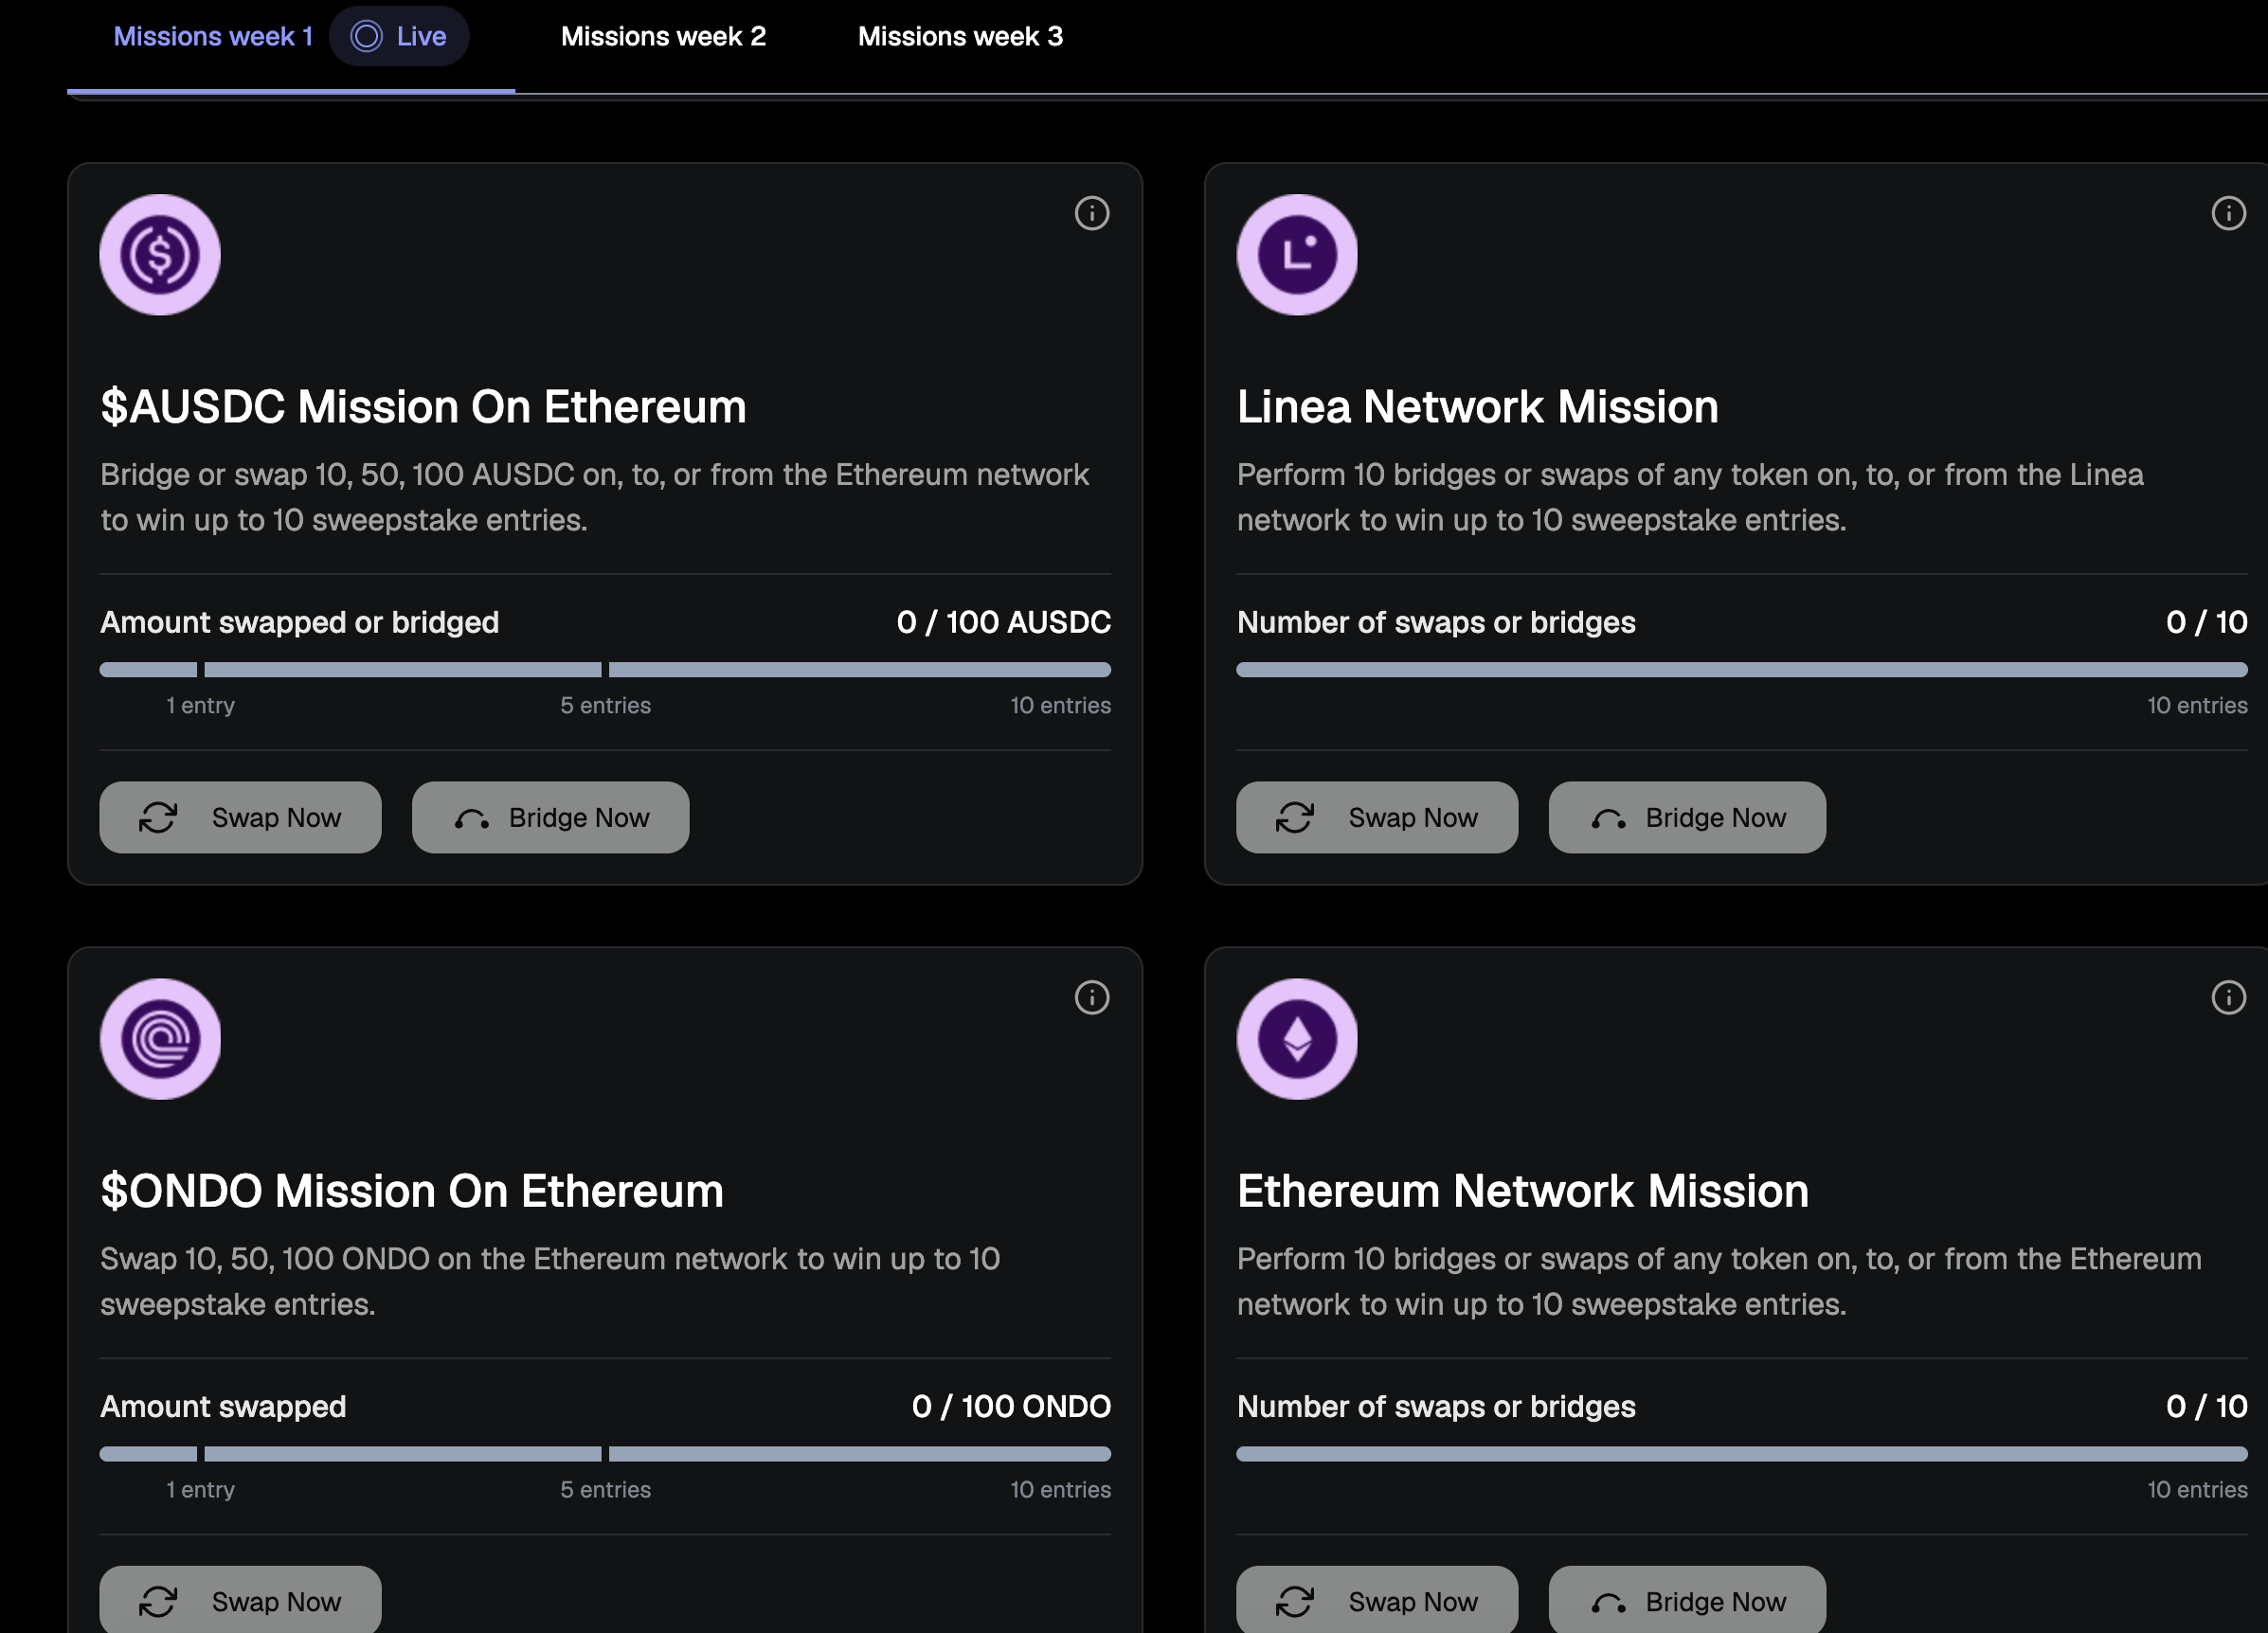This screenshot has height=1633, width=2268.
Task: Click the Ethereum diamond logo
Action: point(1296,1039)
